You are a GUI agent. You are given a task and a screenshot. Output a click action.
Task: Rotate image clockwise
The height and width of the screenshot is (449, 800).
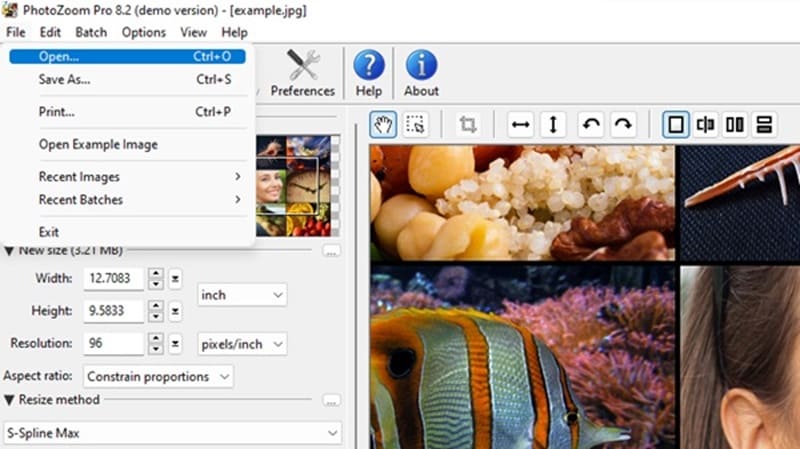click(x=623, y=124)
